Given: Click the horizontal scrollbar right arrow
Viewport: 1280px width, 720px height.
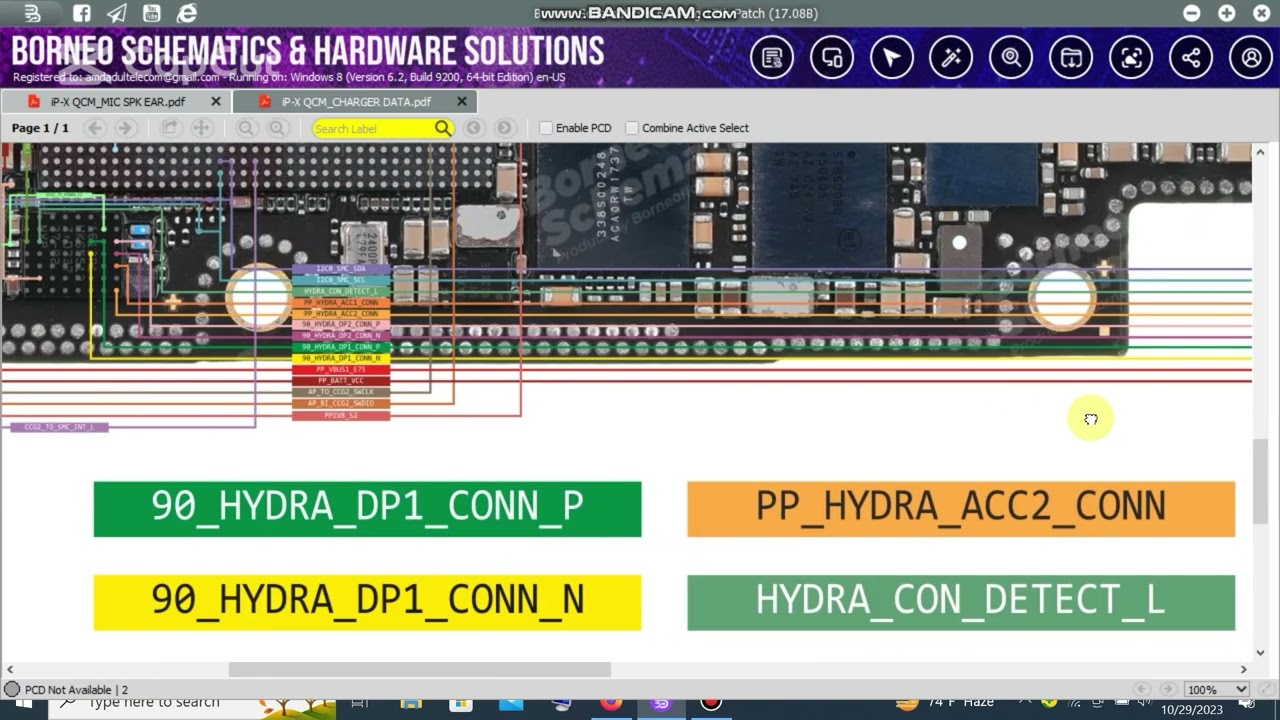Looking at the screenshot, I should tap(1243, 670).
